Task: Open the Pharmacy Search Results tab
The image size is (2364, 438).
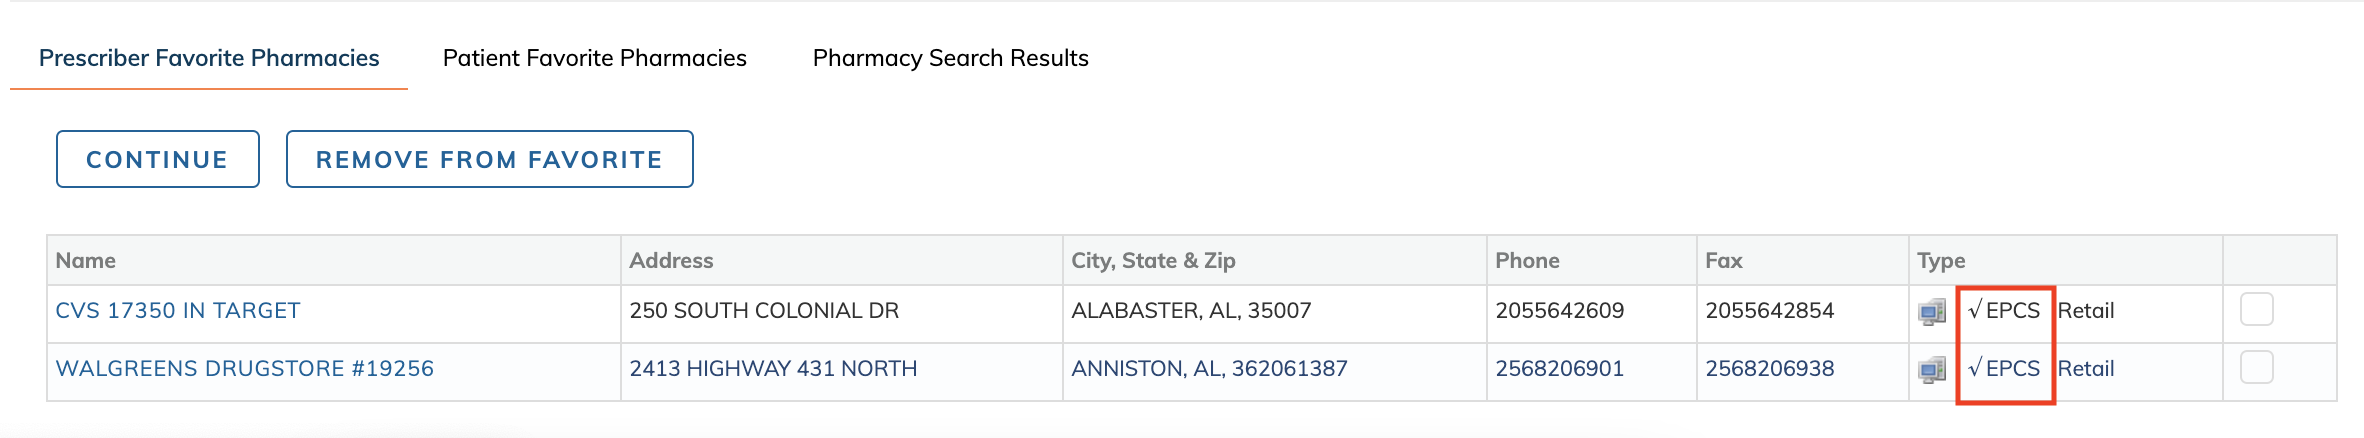Action: pyautogui.click(x=950, y=58)
